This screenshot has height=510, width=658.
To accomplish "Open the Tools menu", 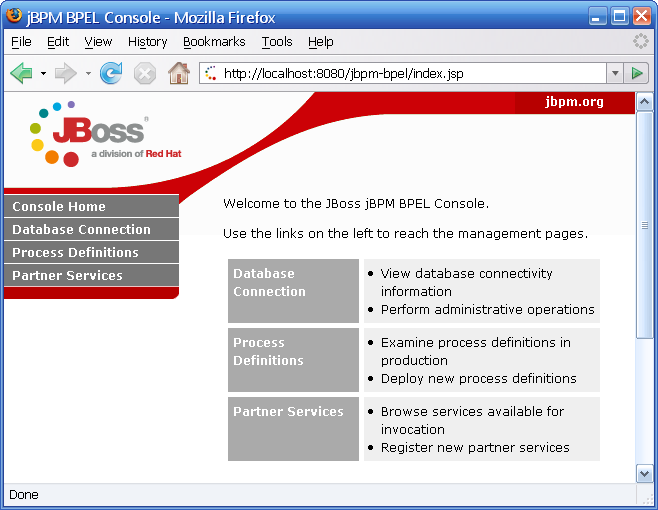I will pos(277,42).
